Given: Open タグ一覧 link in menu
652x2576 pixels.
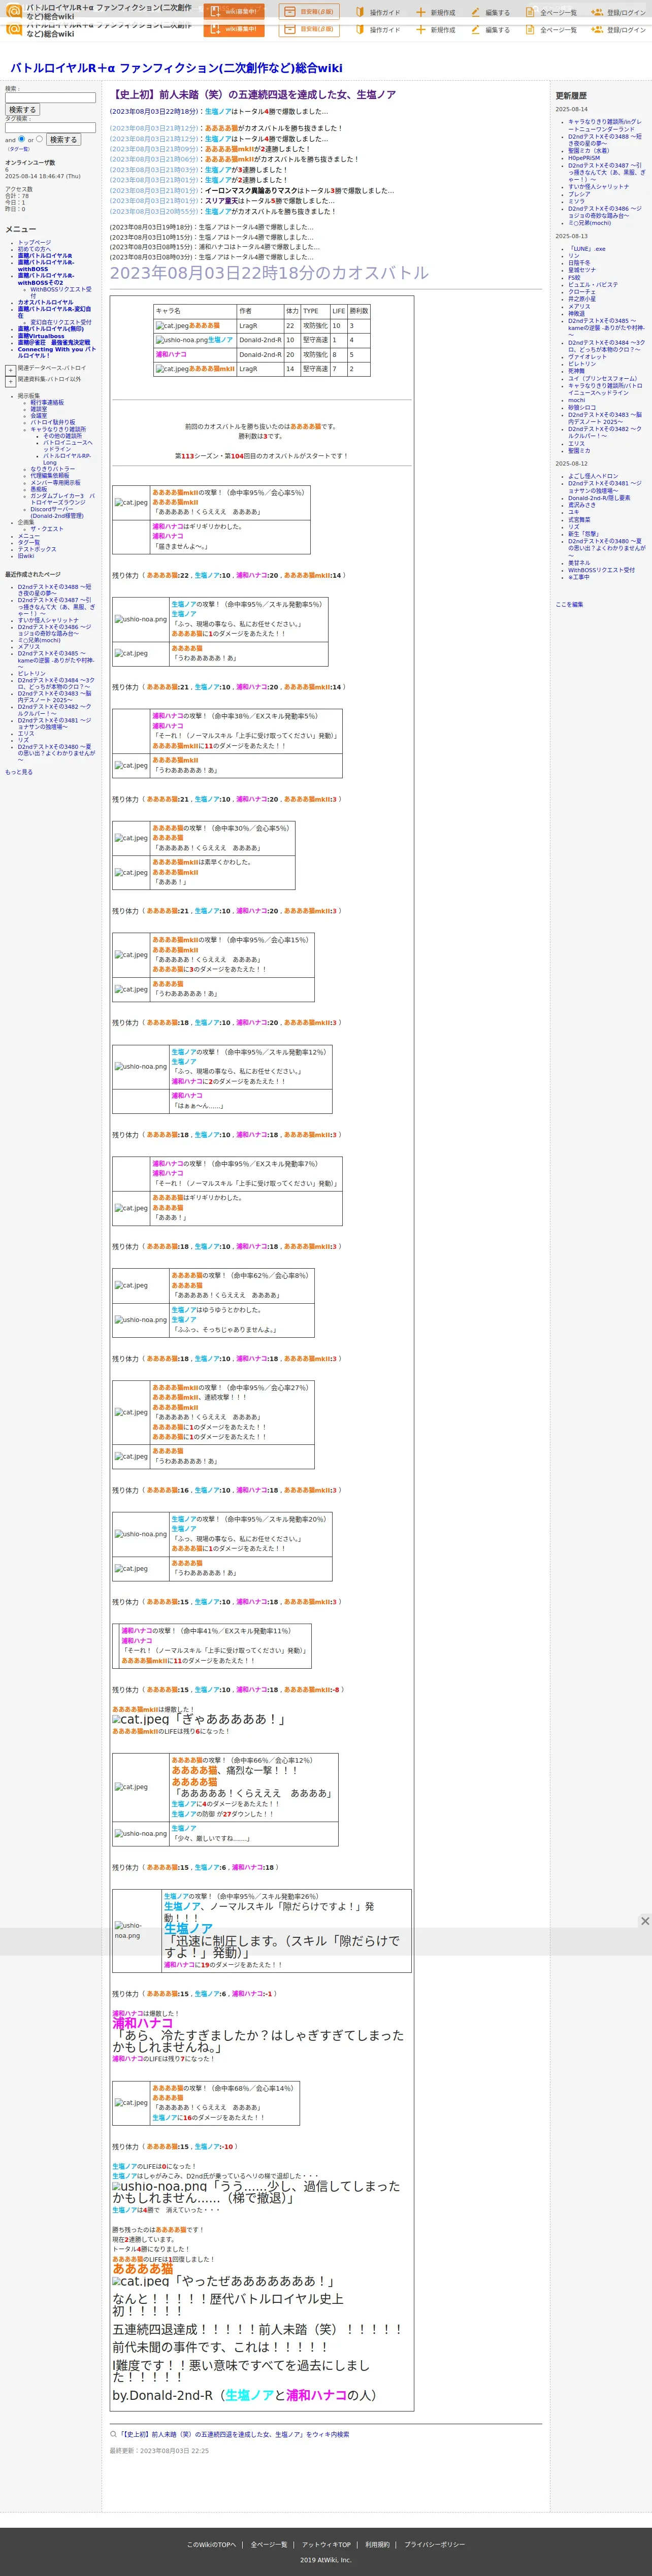Looking at the screenshot, I should (x=29, y=542).
